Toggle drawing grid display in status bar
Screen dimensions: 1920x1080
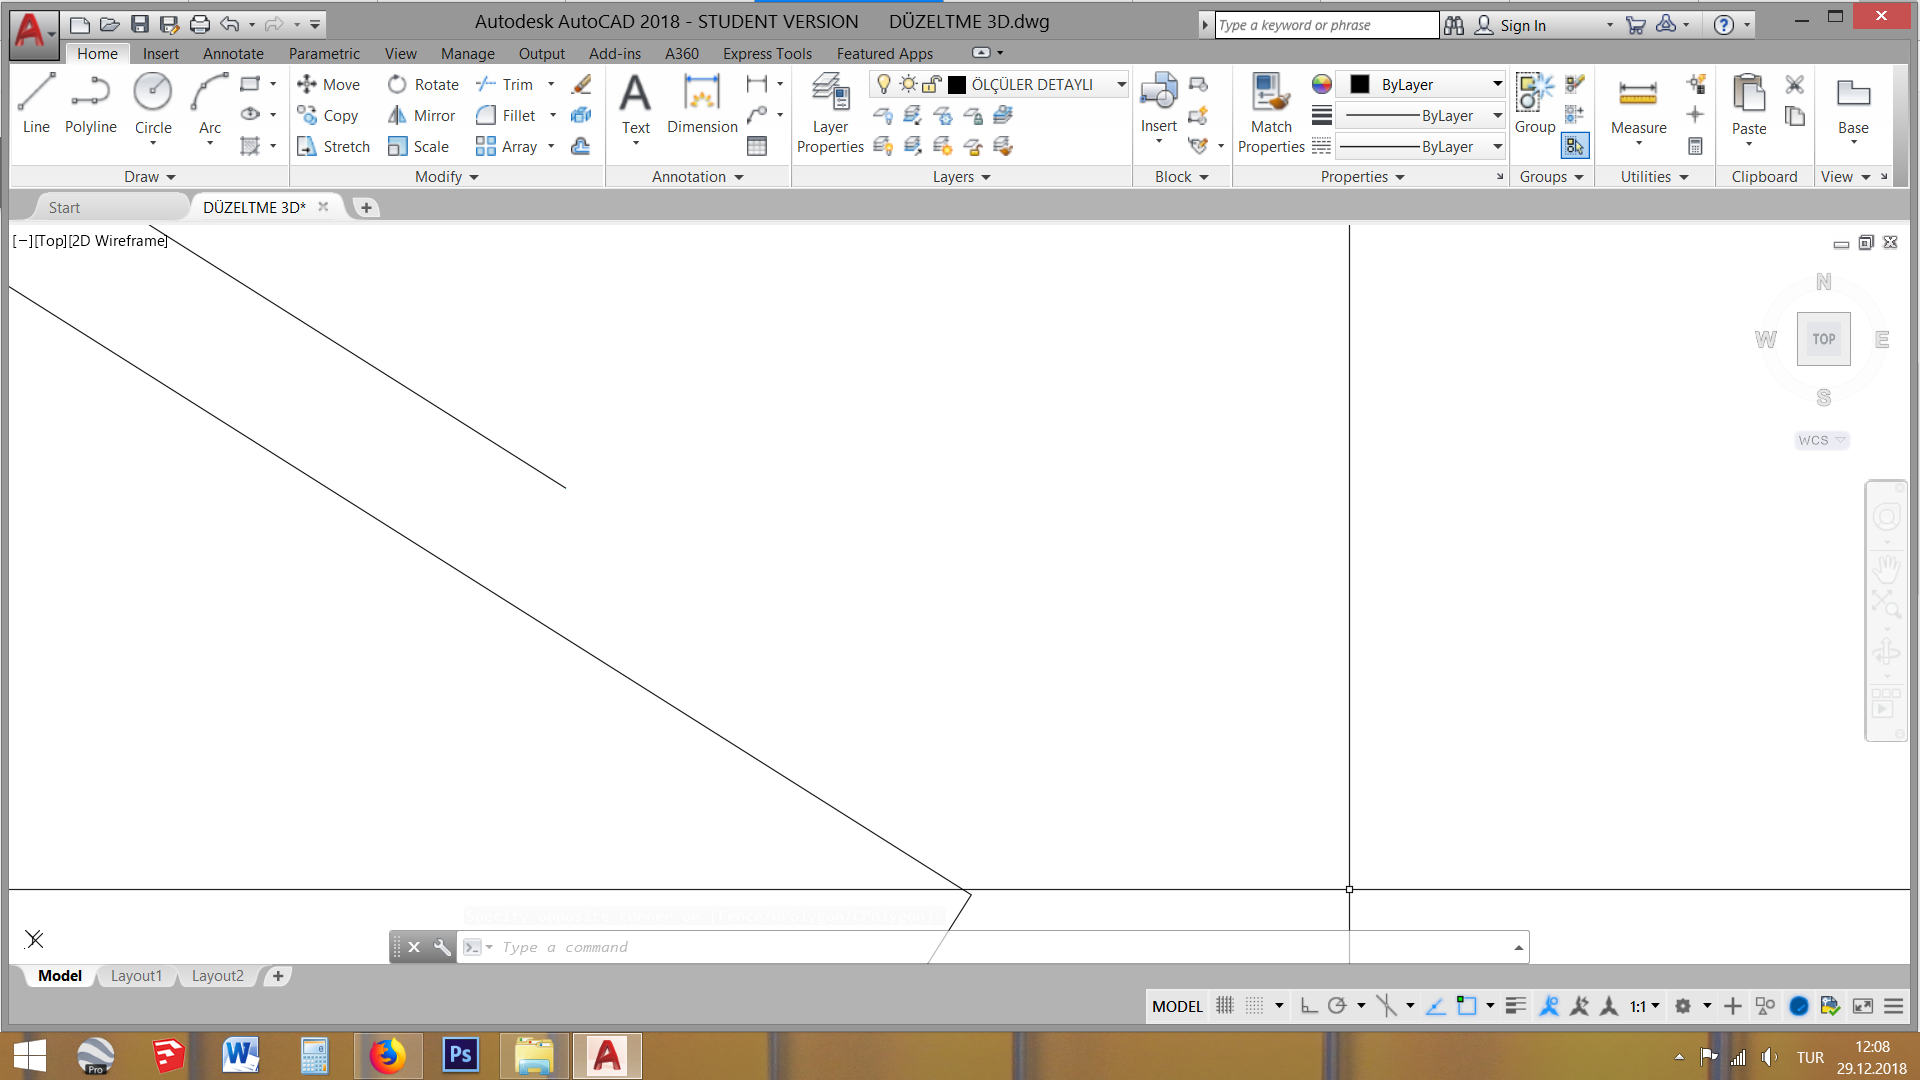tap(1225, 1006)
